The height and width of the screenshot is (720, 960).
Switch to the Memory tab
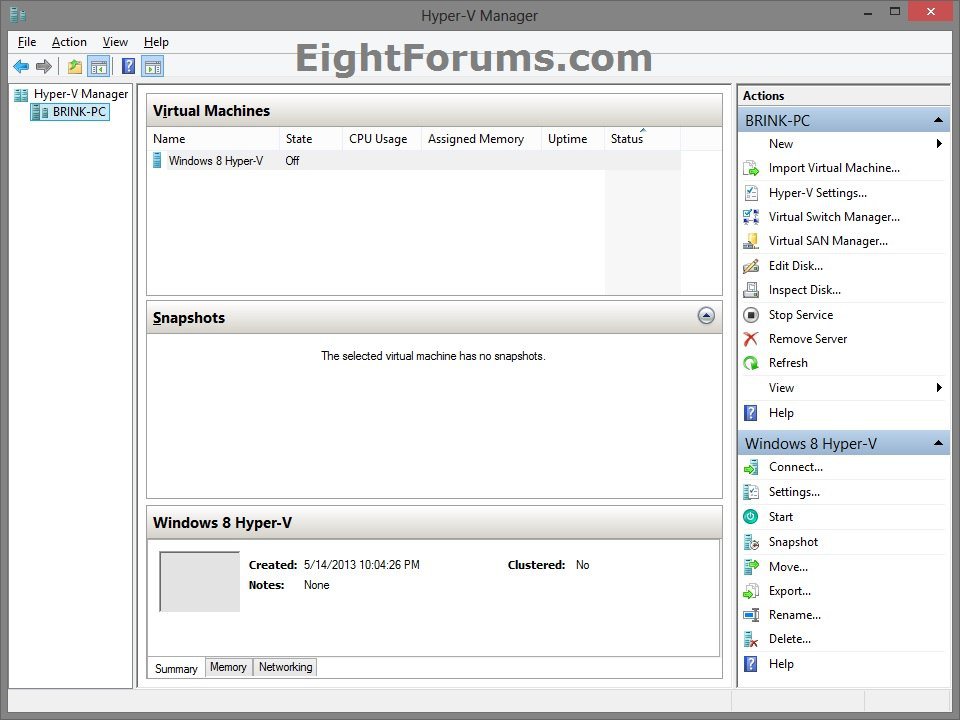point(228,667)
